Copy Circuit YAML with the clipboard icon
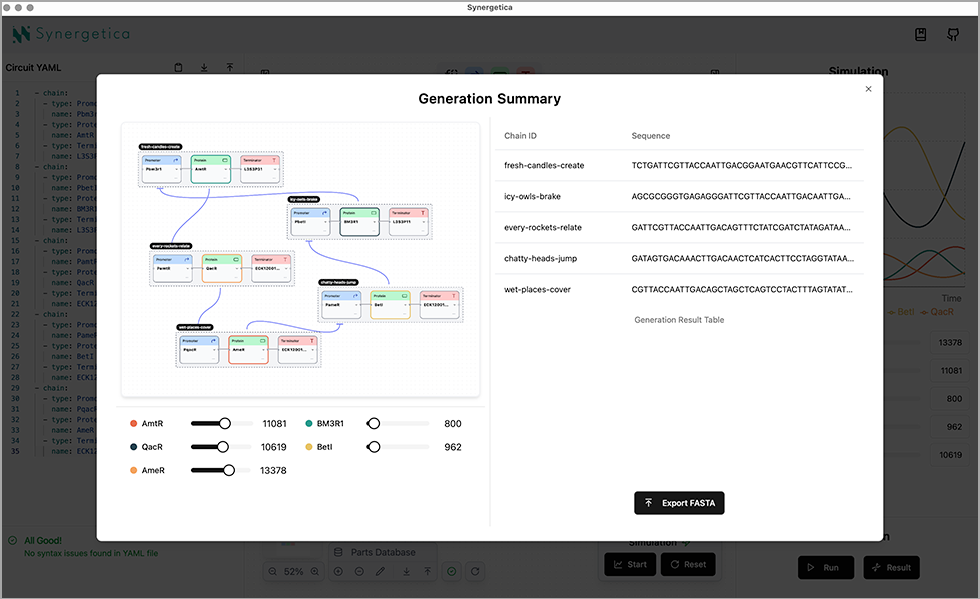 click(178, 68)
